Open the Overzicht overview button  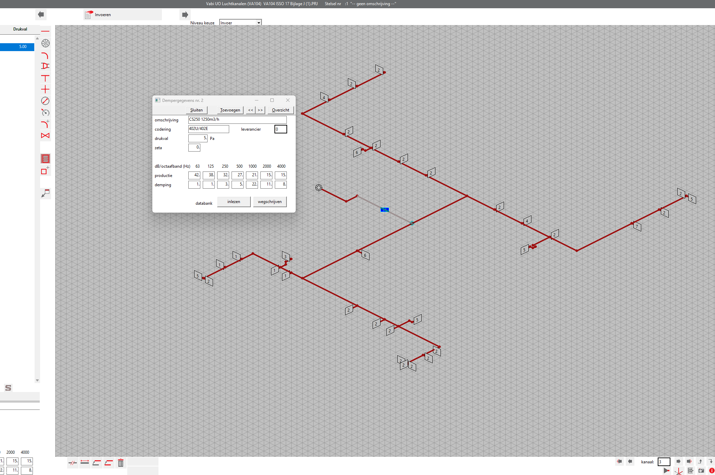280,110
